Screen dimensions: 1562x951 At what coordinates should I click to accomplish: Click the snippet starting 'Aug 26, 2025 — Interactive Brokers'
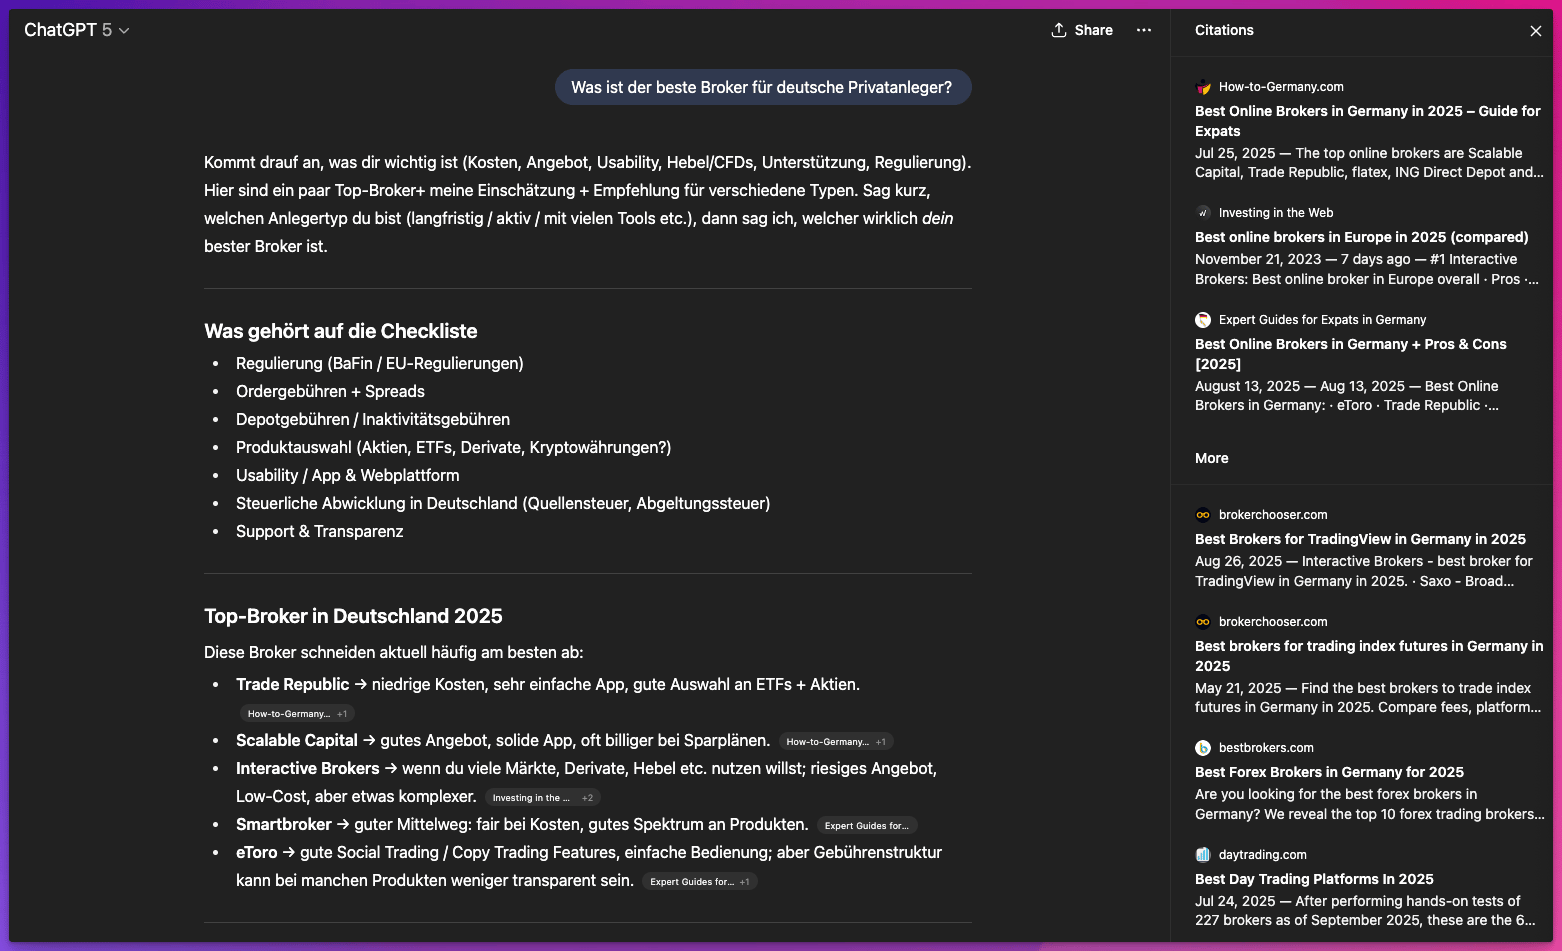[x=1364, y=571]
